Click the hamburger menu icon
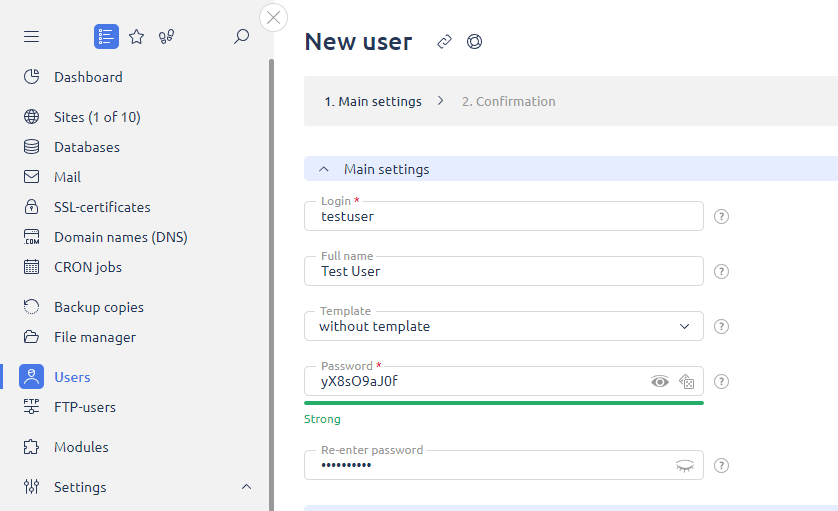This screenshot has height=511, width=838. pos(32,37)
